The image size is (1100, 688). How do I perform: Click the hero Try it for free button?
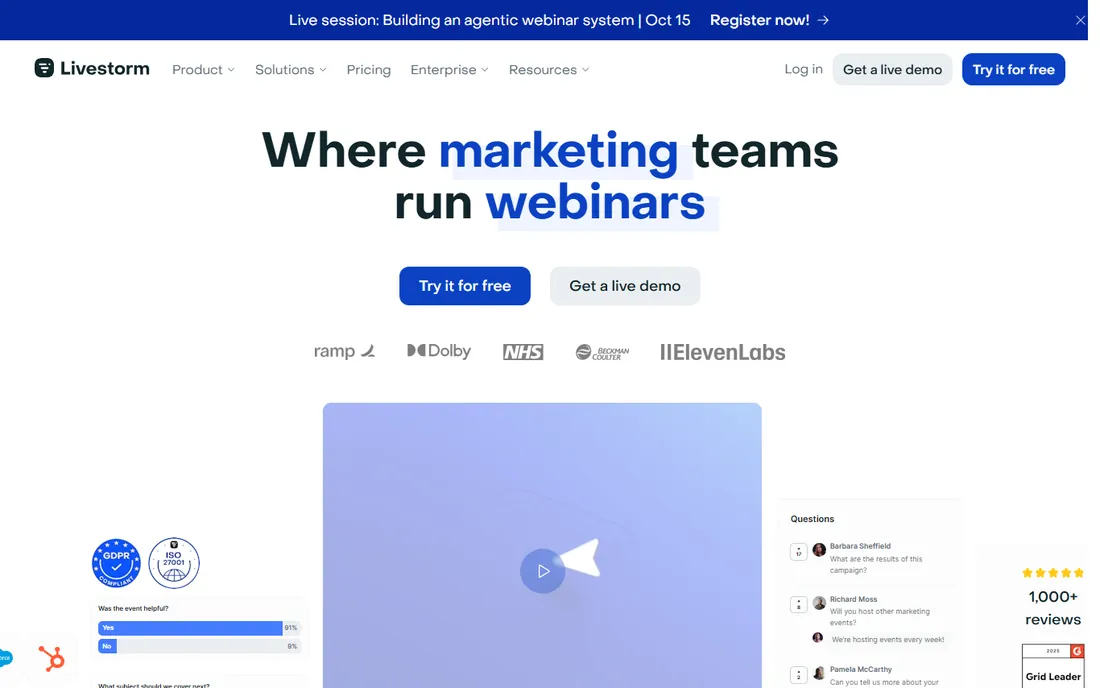(x=464, y=285)
